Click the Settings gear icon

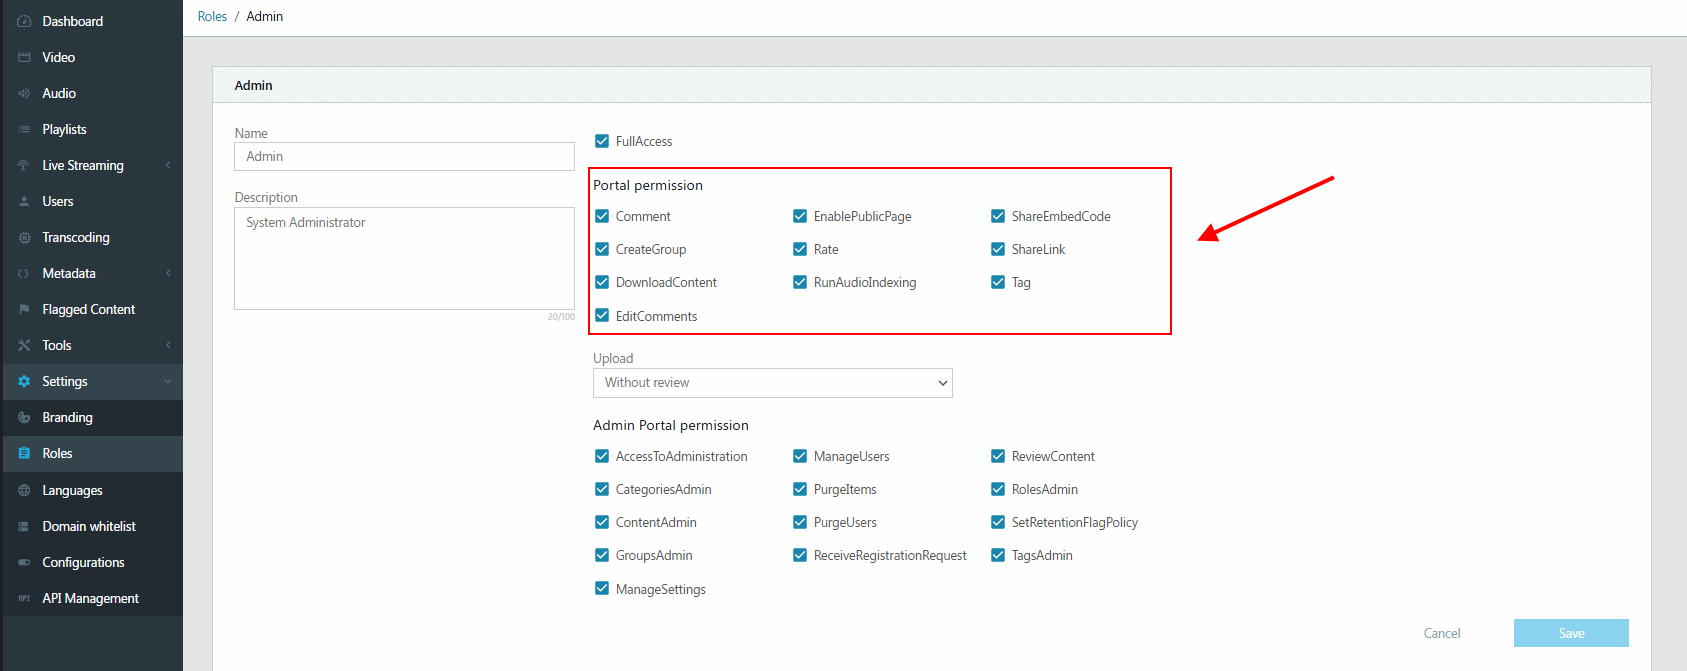point(24,381)
